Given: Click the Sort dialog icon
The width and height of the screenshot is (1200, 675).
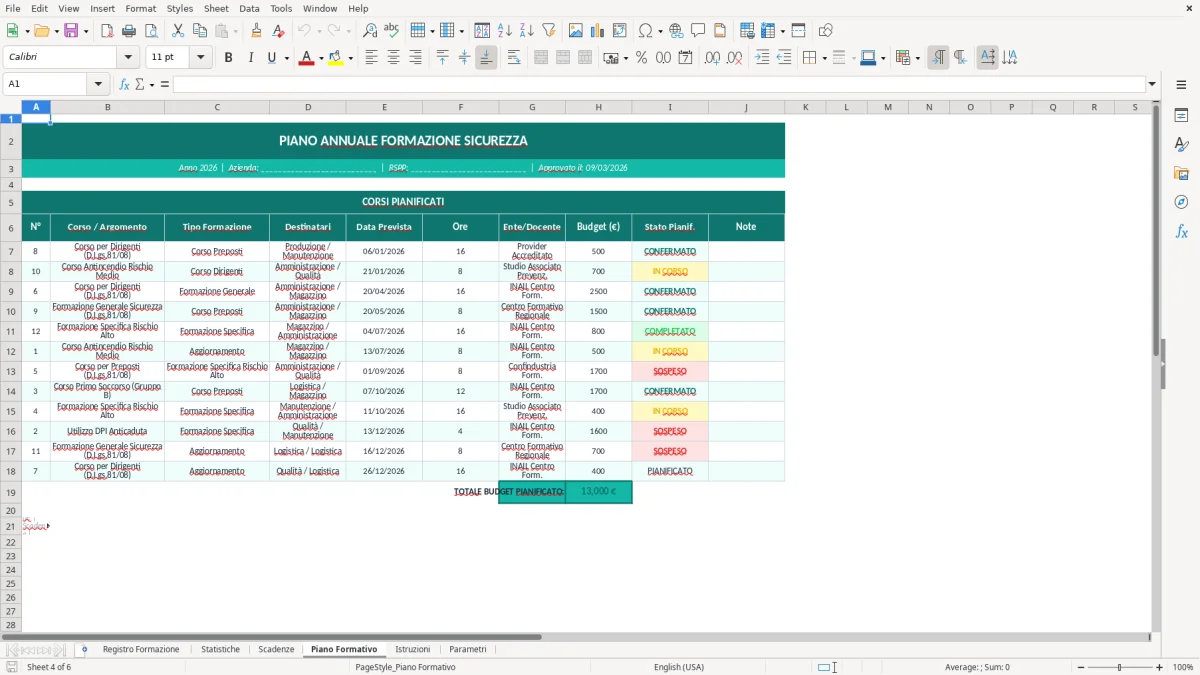Looking at the screenshot, I should pos(482,31).
